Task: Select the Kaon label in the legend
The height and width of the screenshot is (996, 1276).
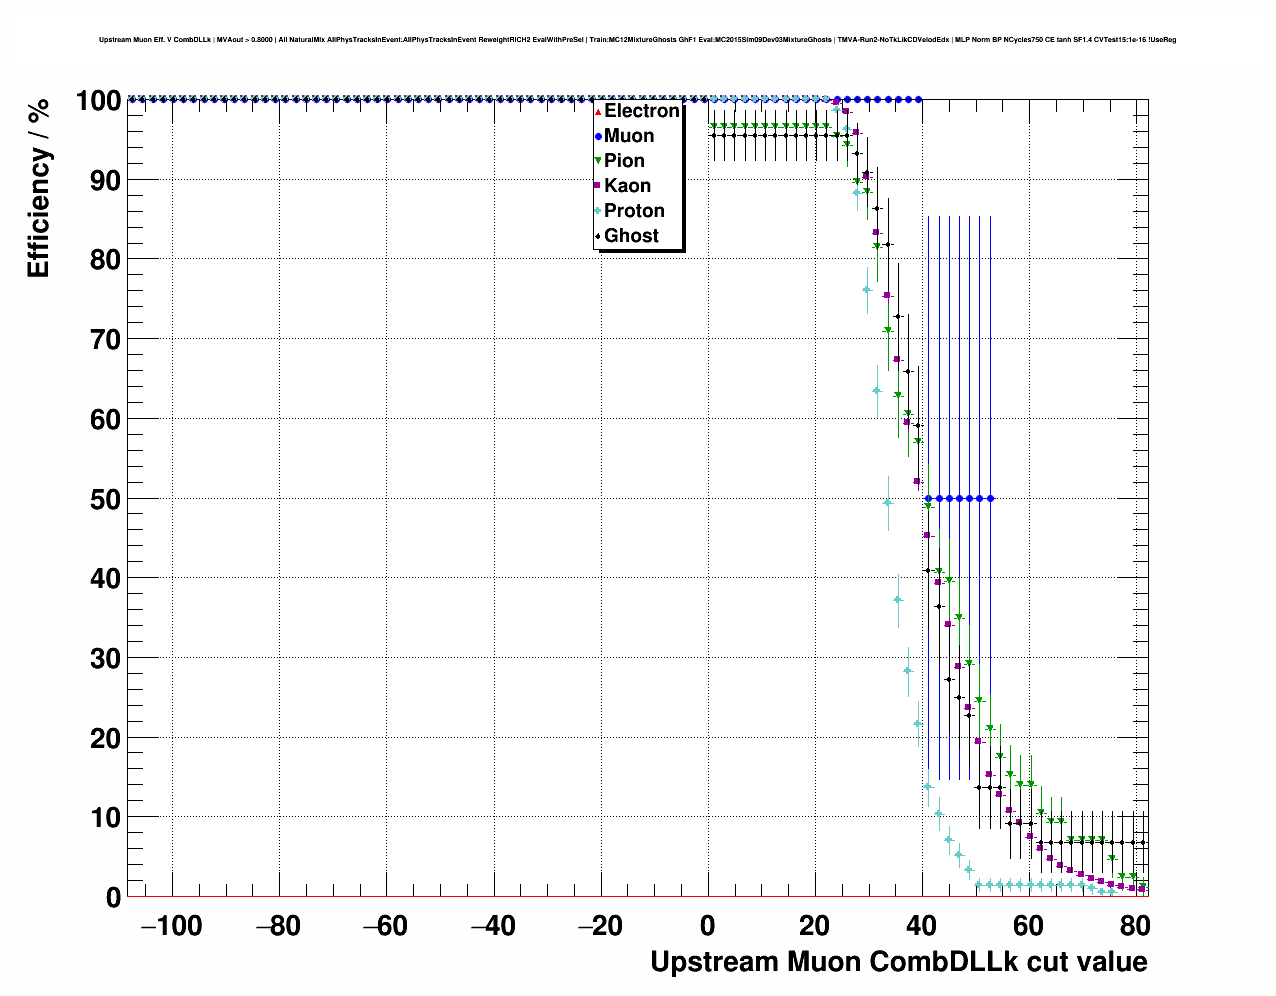Action: (x=627, y=186)
